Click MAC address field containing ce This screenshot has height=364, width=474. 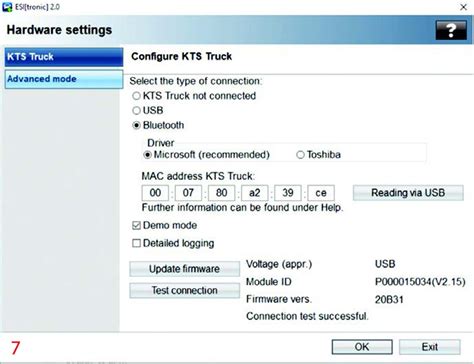pyautogui.click(x=321, y=193)
